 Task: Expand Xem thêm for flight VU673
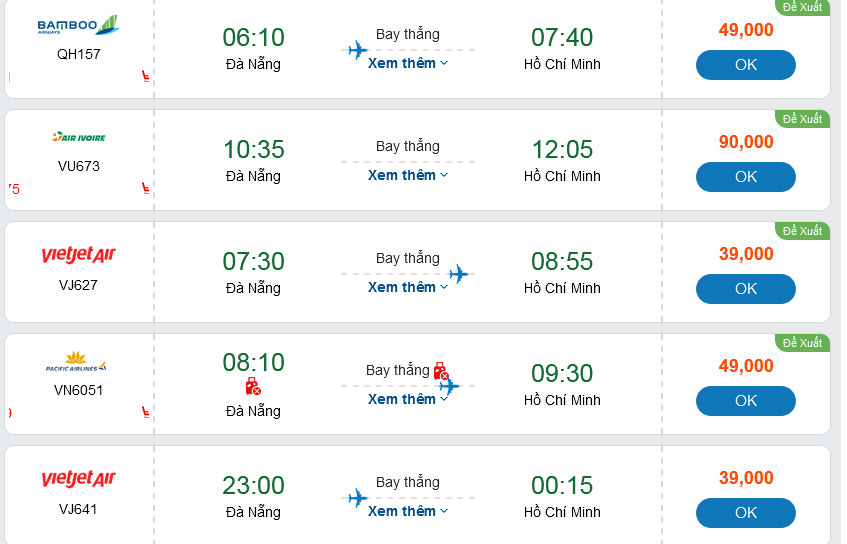coord(408,175)
